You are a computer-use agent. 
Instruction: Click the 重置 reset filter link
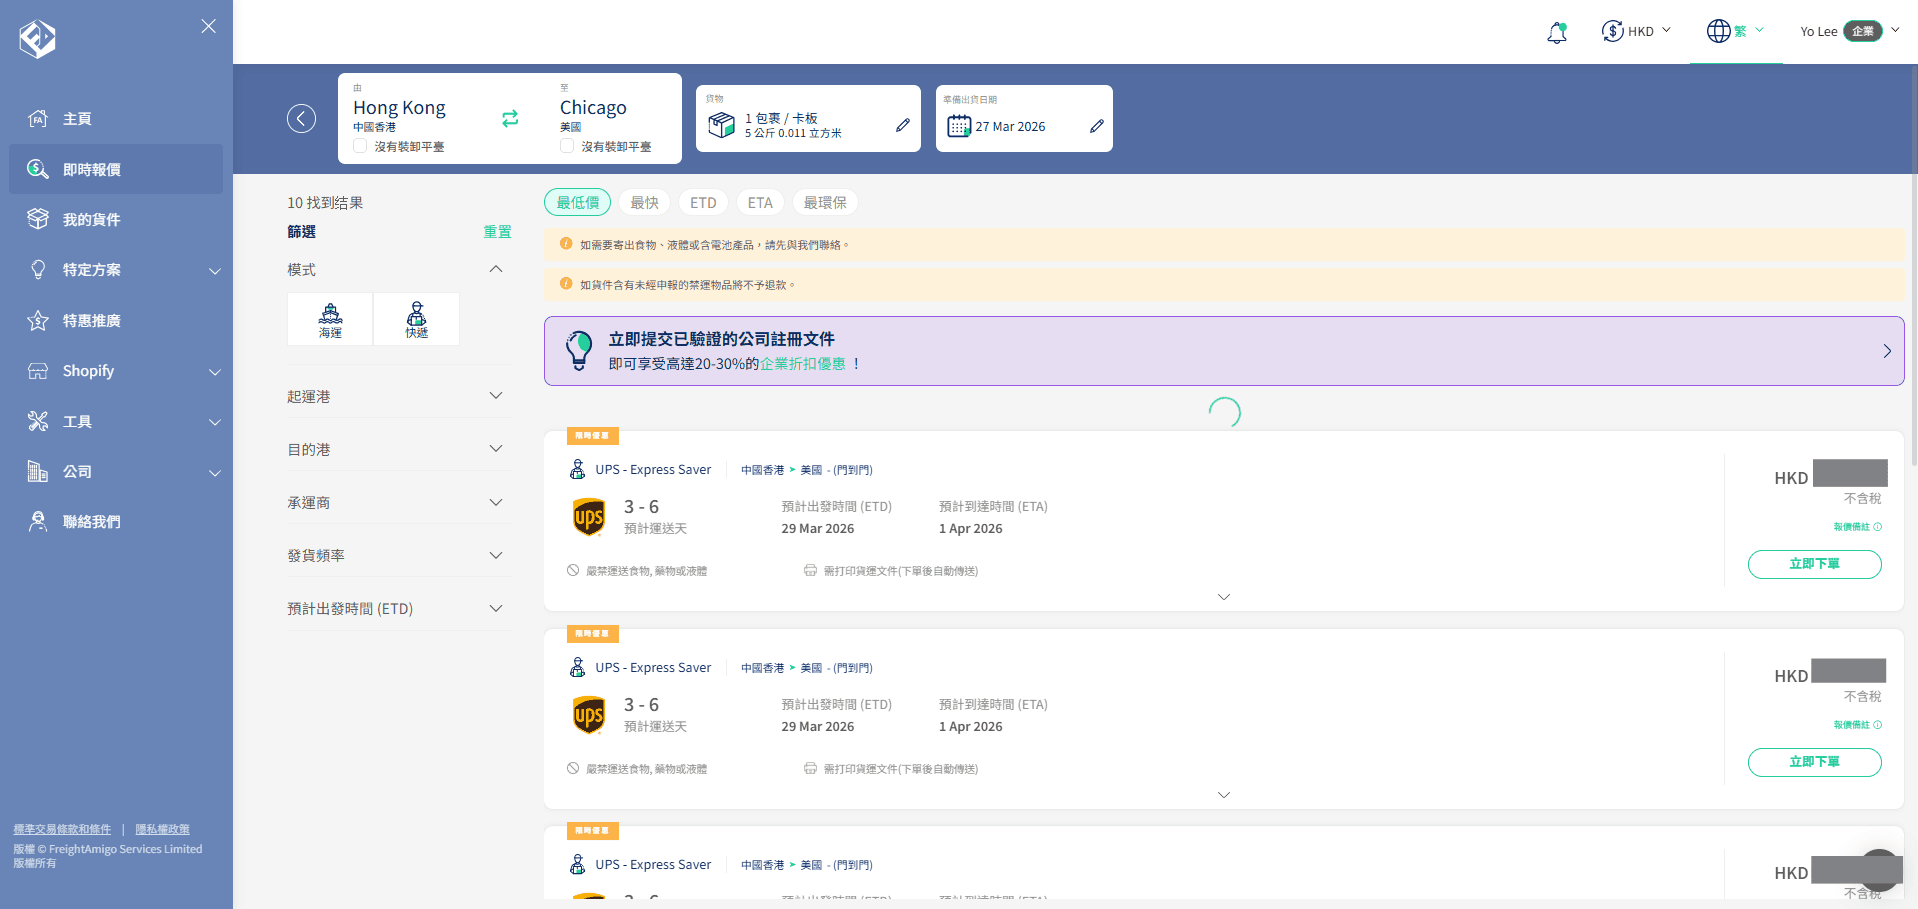(497, 232)
